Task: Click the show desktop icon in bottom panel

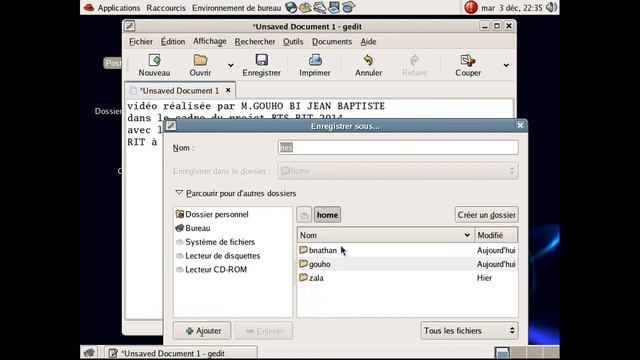Action: [x=89, y=353]
